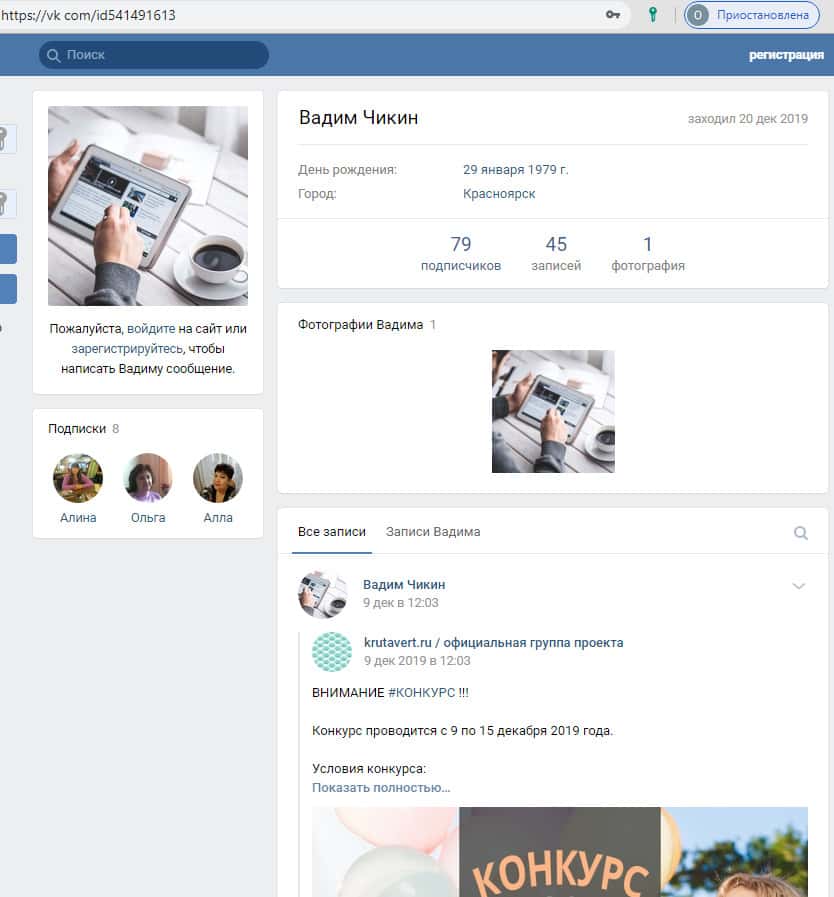Open Алла's avatar in subscriptions
834x897 pixels.
pos(218,478)
